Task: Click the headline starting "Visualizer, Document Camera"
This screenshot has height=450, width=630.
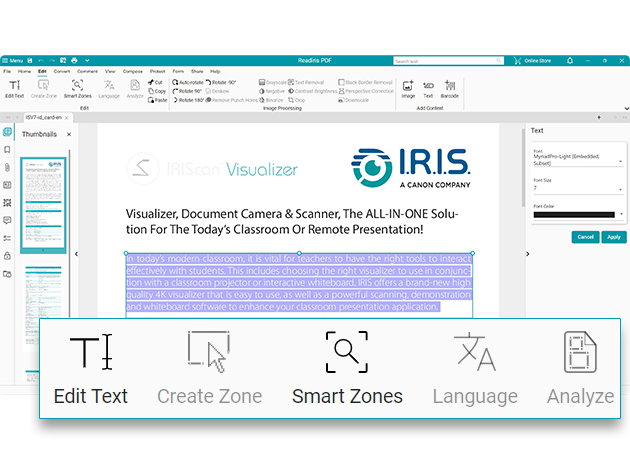Action: coord(292,221)
